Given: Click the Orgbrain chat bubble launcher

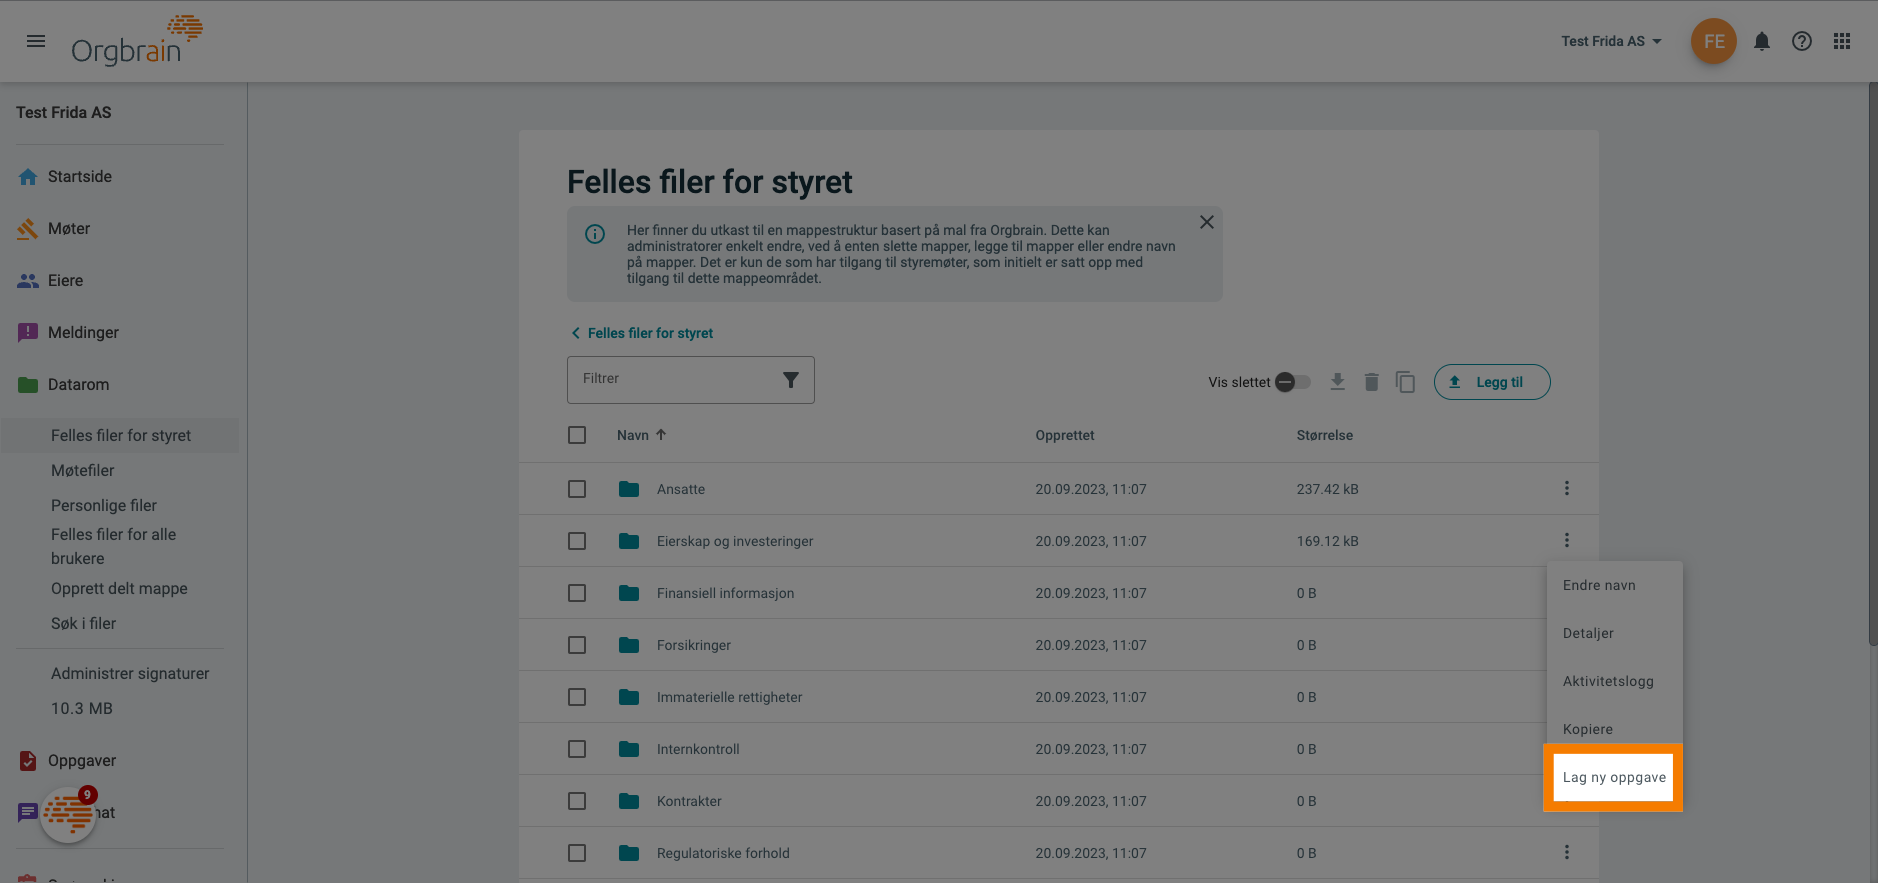Looking at the screenshot, I should click(68, 814).
